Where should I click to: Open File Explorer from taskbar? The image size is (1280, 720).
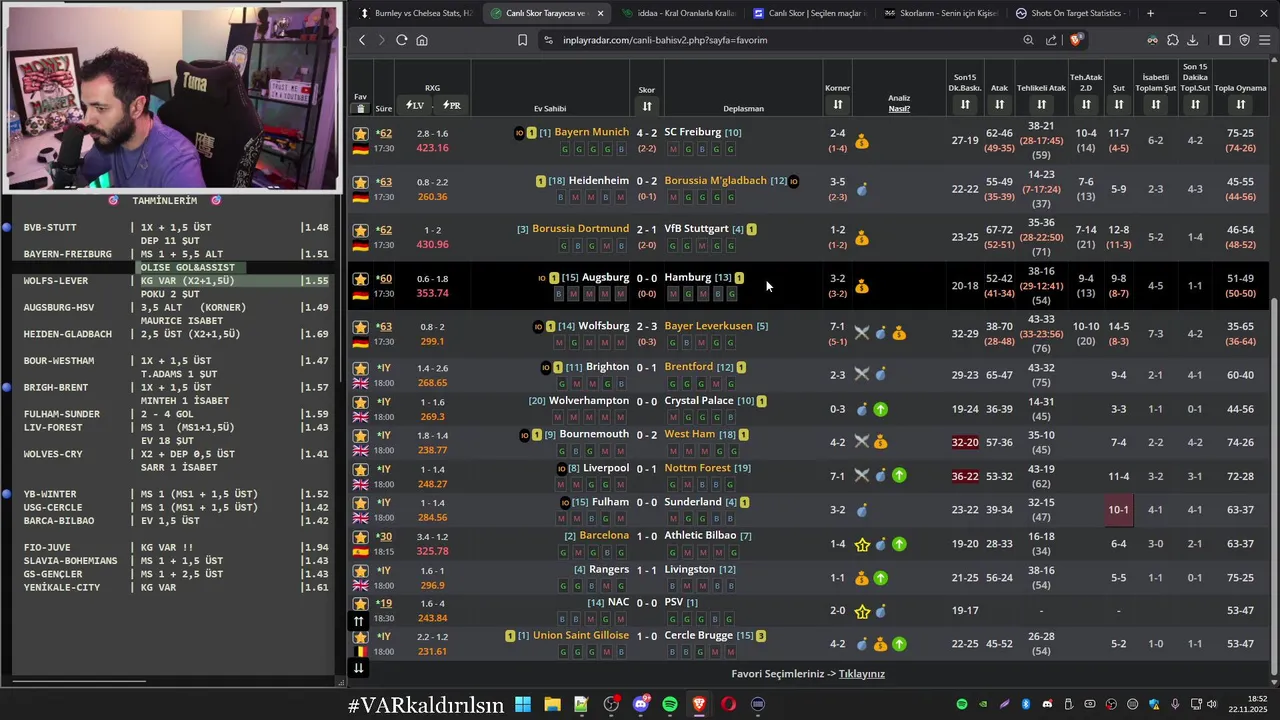pyautogui.click(x=552, y=704)
